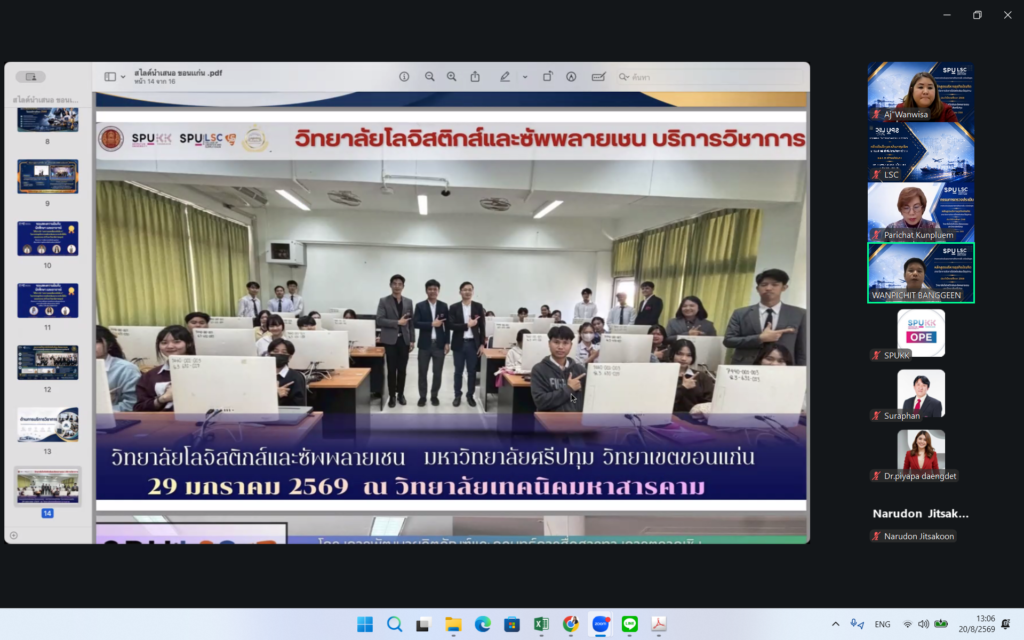Click the shared screen pill icon at top-left
This screenshot has width=1024, height=640.
pyautogui.click(x=31, y=76)
